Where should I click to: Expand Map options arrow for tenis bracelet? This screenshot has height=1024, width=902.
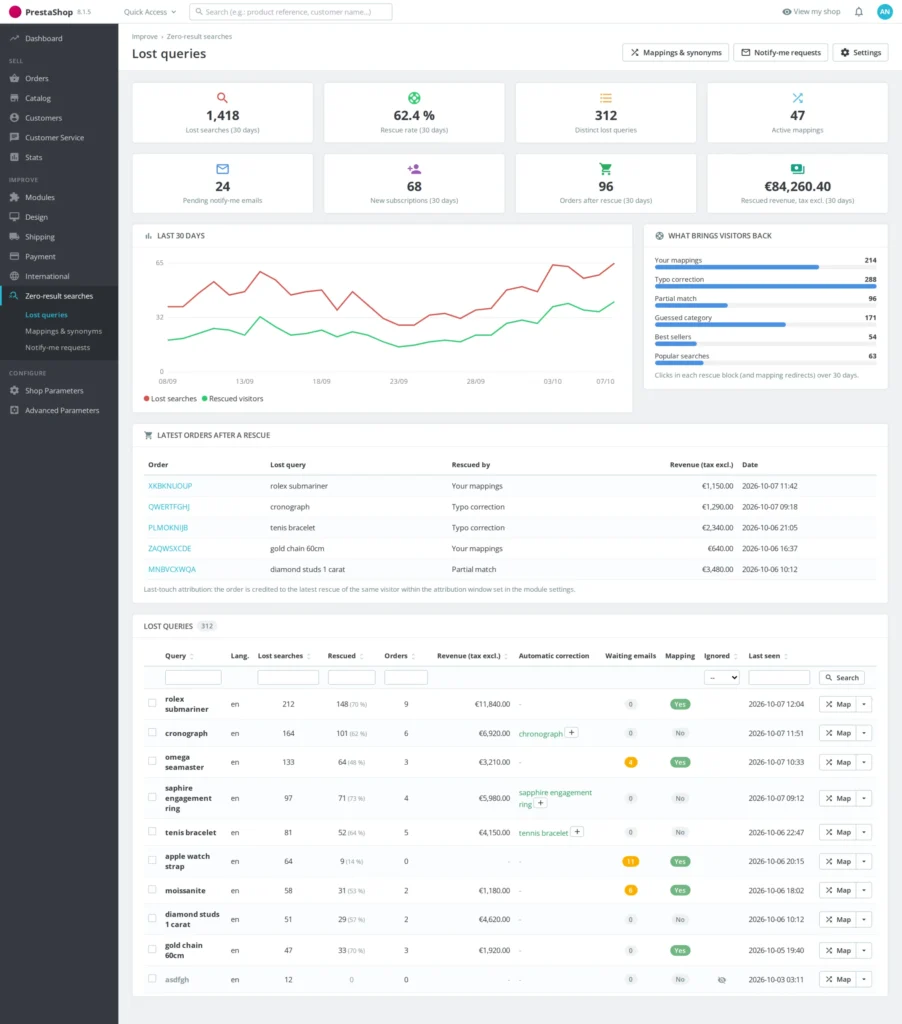tap(864, 832)
